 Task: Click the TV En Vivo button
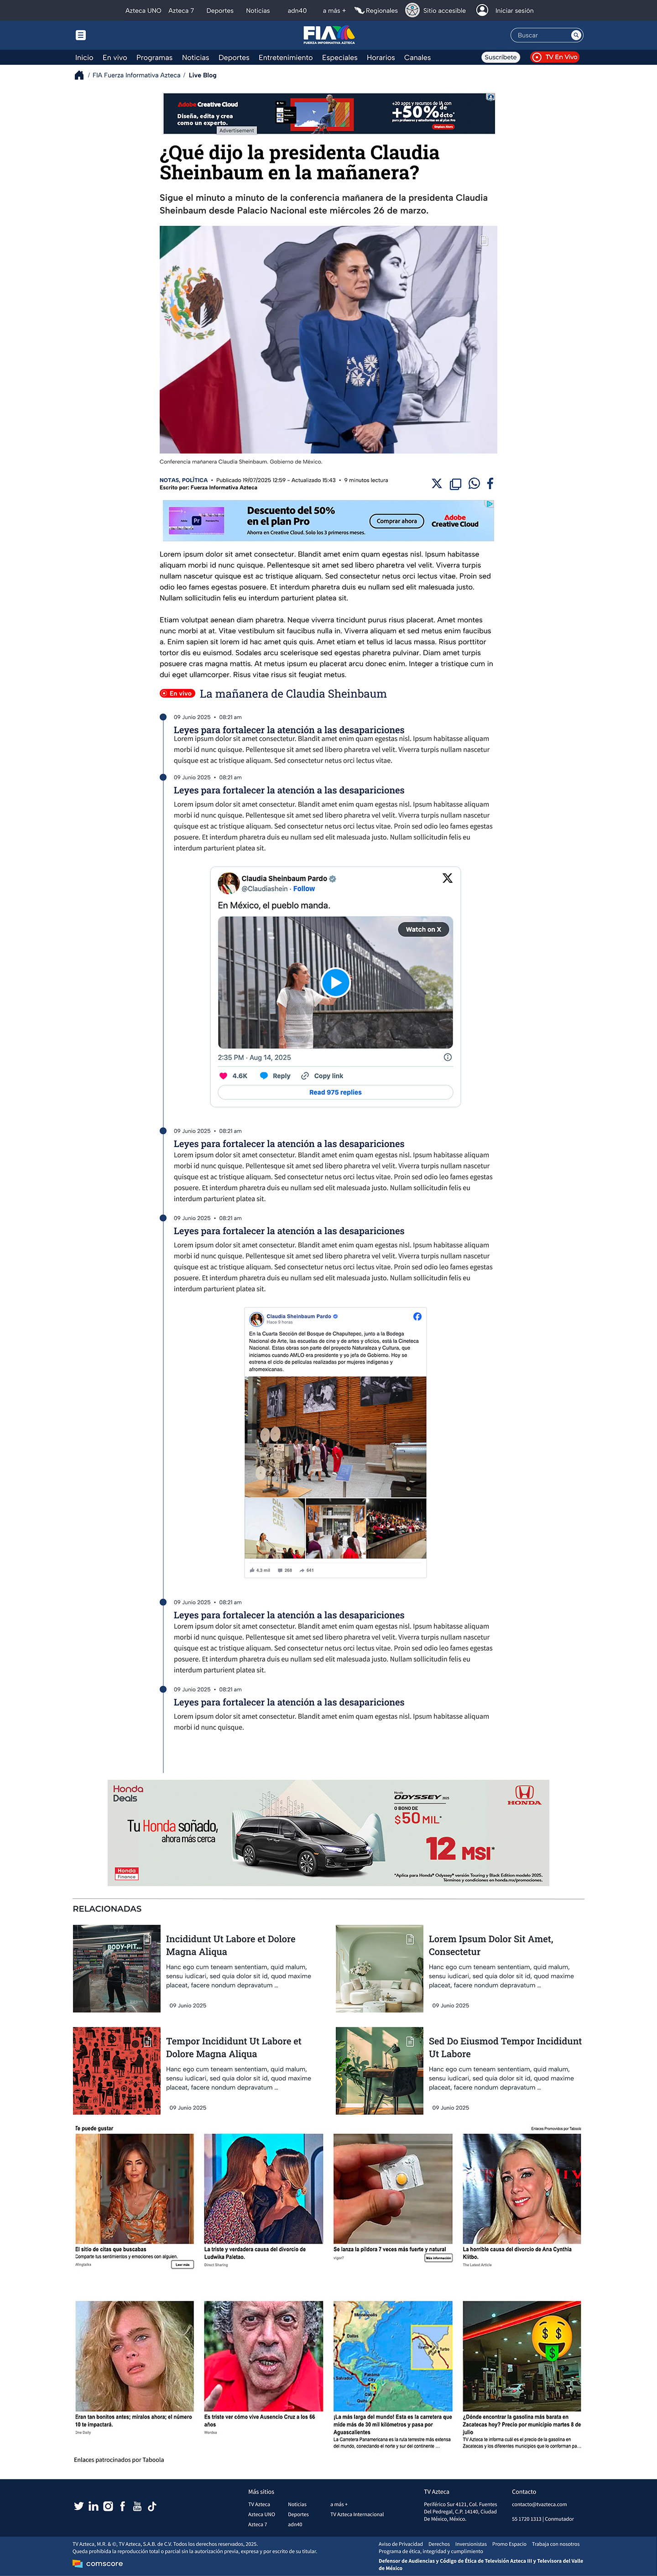555,57
